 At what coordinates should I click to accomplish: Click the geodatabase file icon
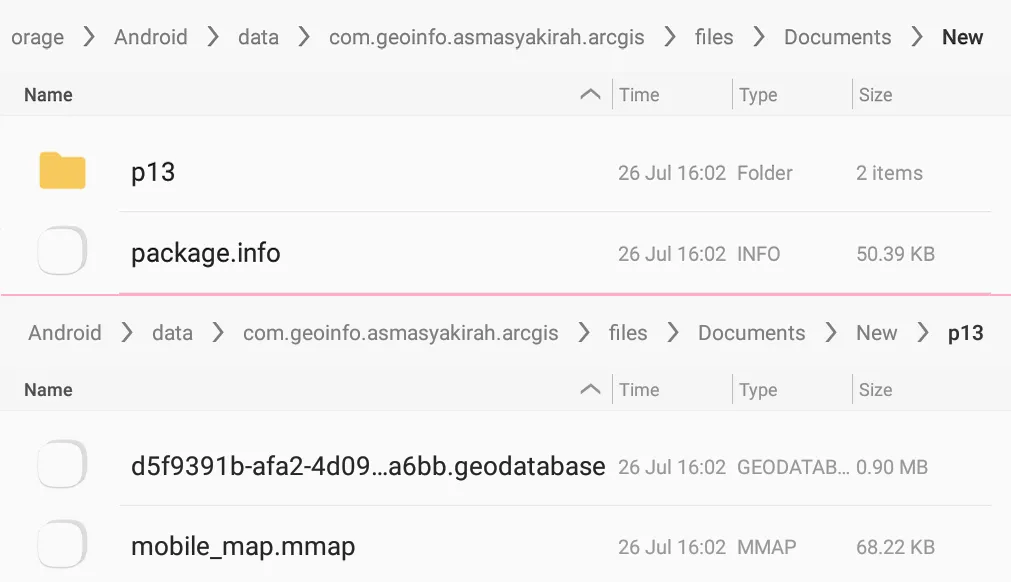point(62,466)
